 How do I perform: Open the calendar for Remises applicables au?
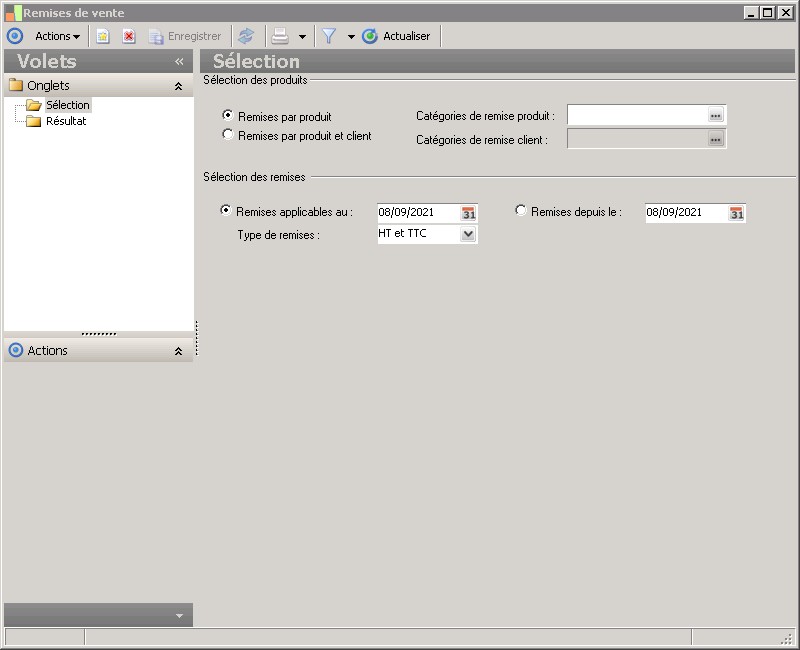pyautogui.click(x=468, y=213)
